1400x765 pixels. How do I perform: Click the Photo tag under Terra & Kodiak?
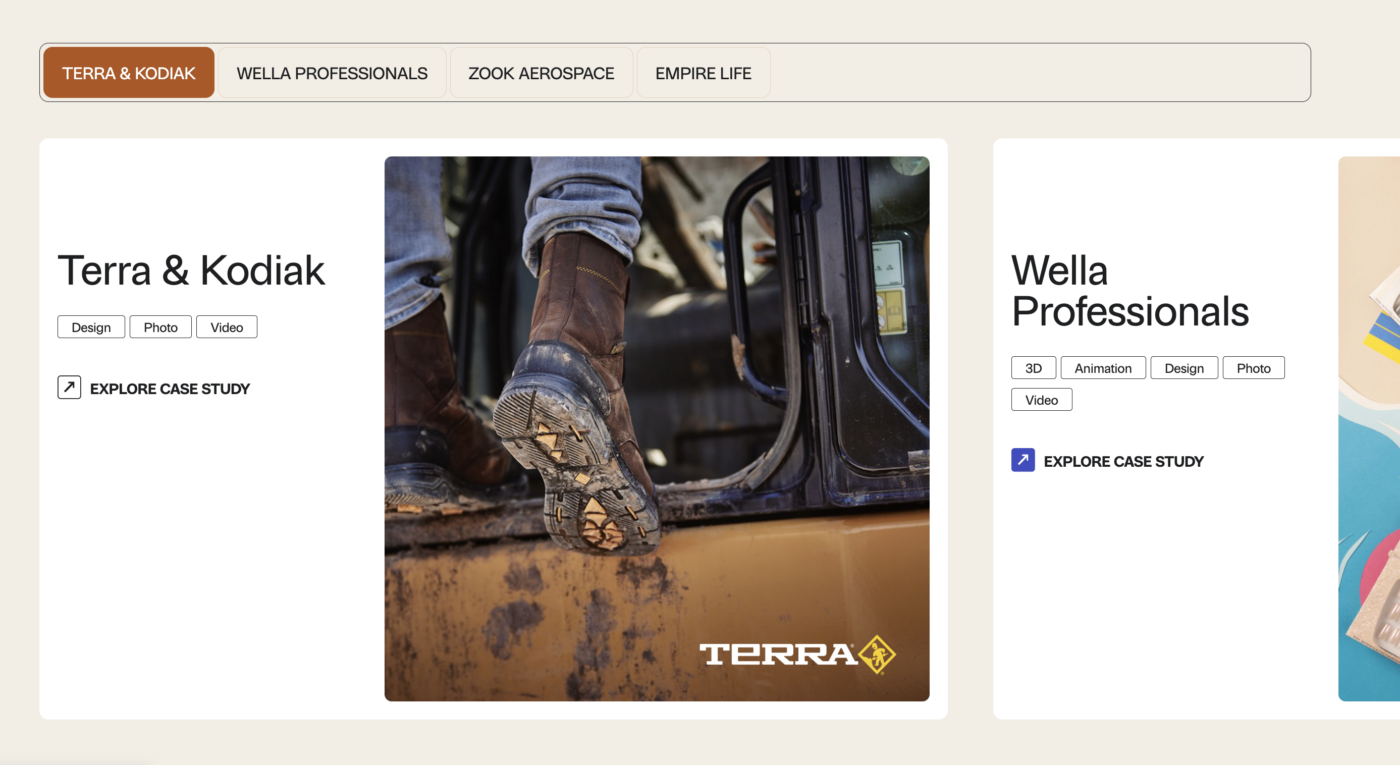(160, 327)
